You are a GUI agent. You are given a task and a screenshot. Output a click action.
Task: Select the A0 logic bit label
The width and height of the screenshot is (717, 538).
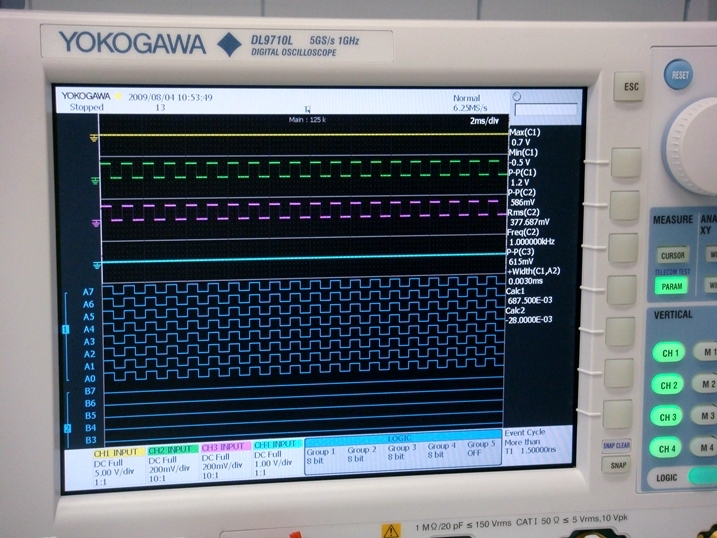90,378
